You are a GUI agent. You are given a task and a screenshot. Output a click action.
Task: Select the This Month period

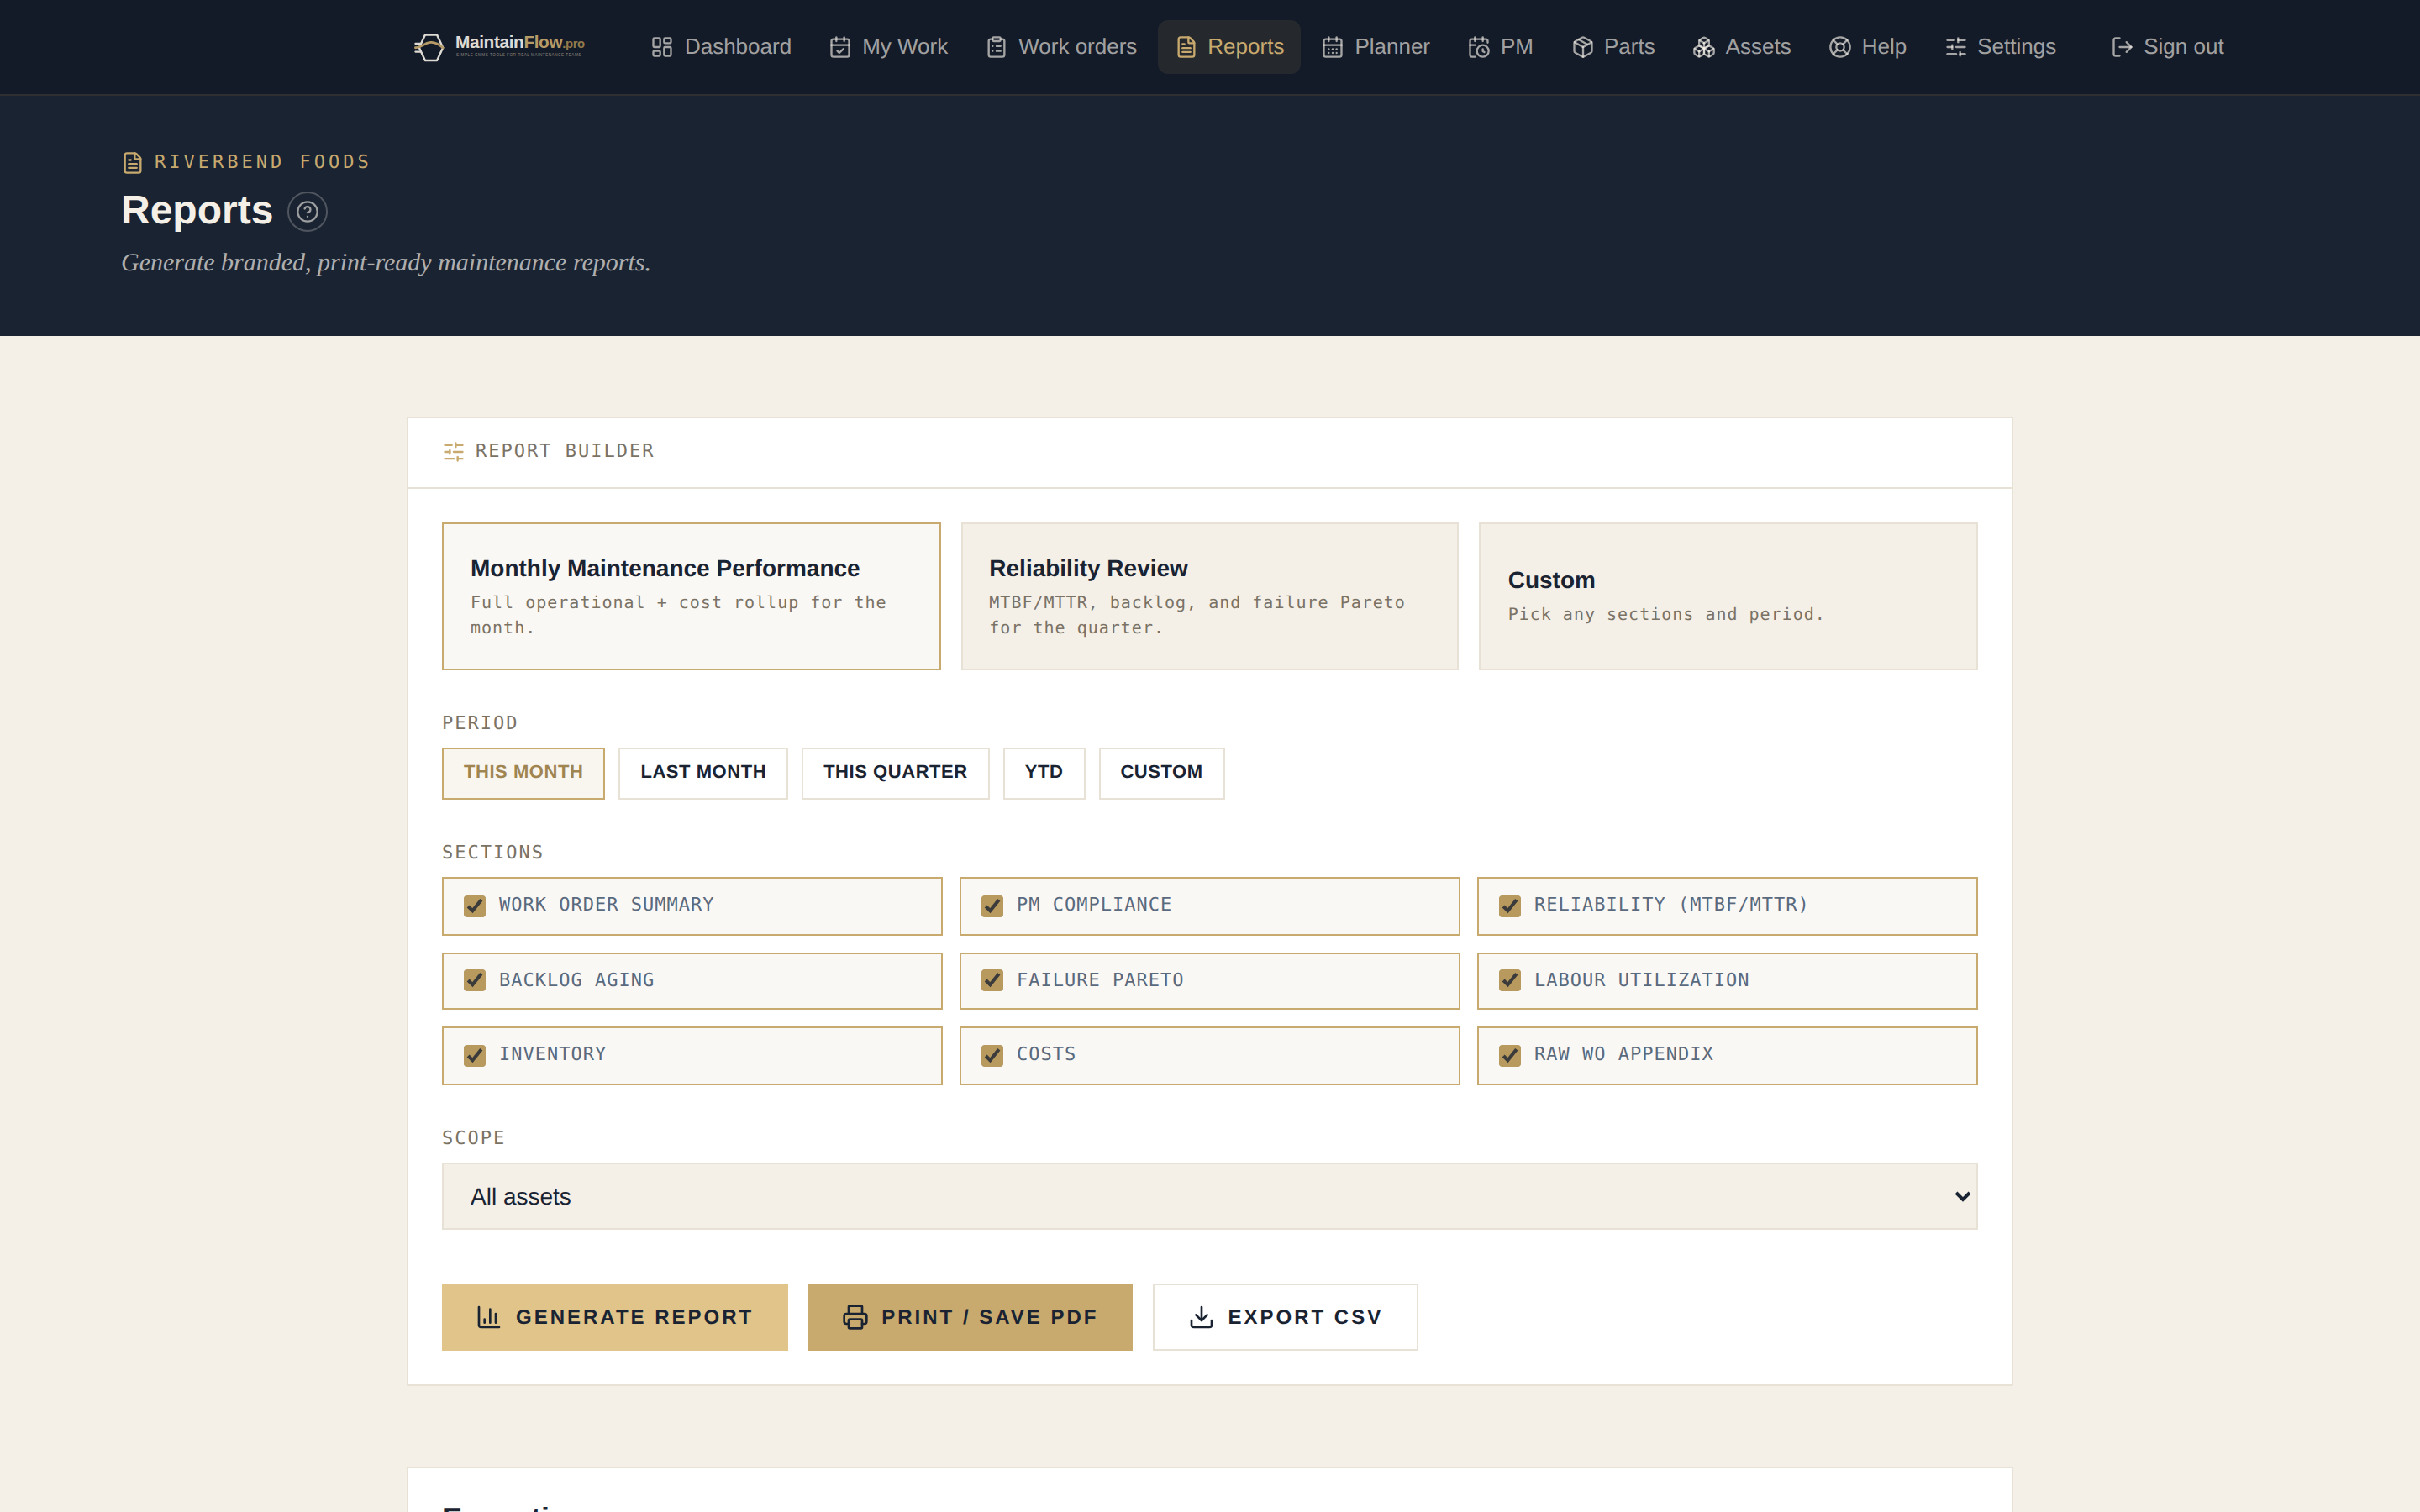click(523, 772)
